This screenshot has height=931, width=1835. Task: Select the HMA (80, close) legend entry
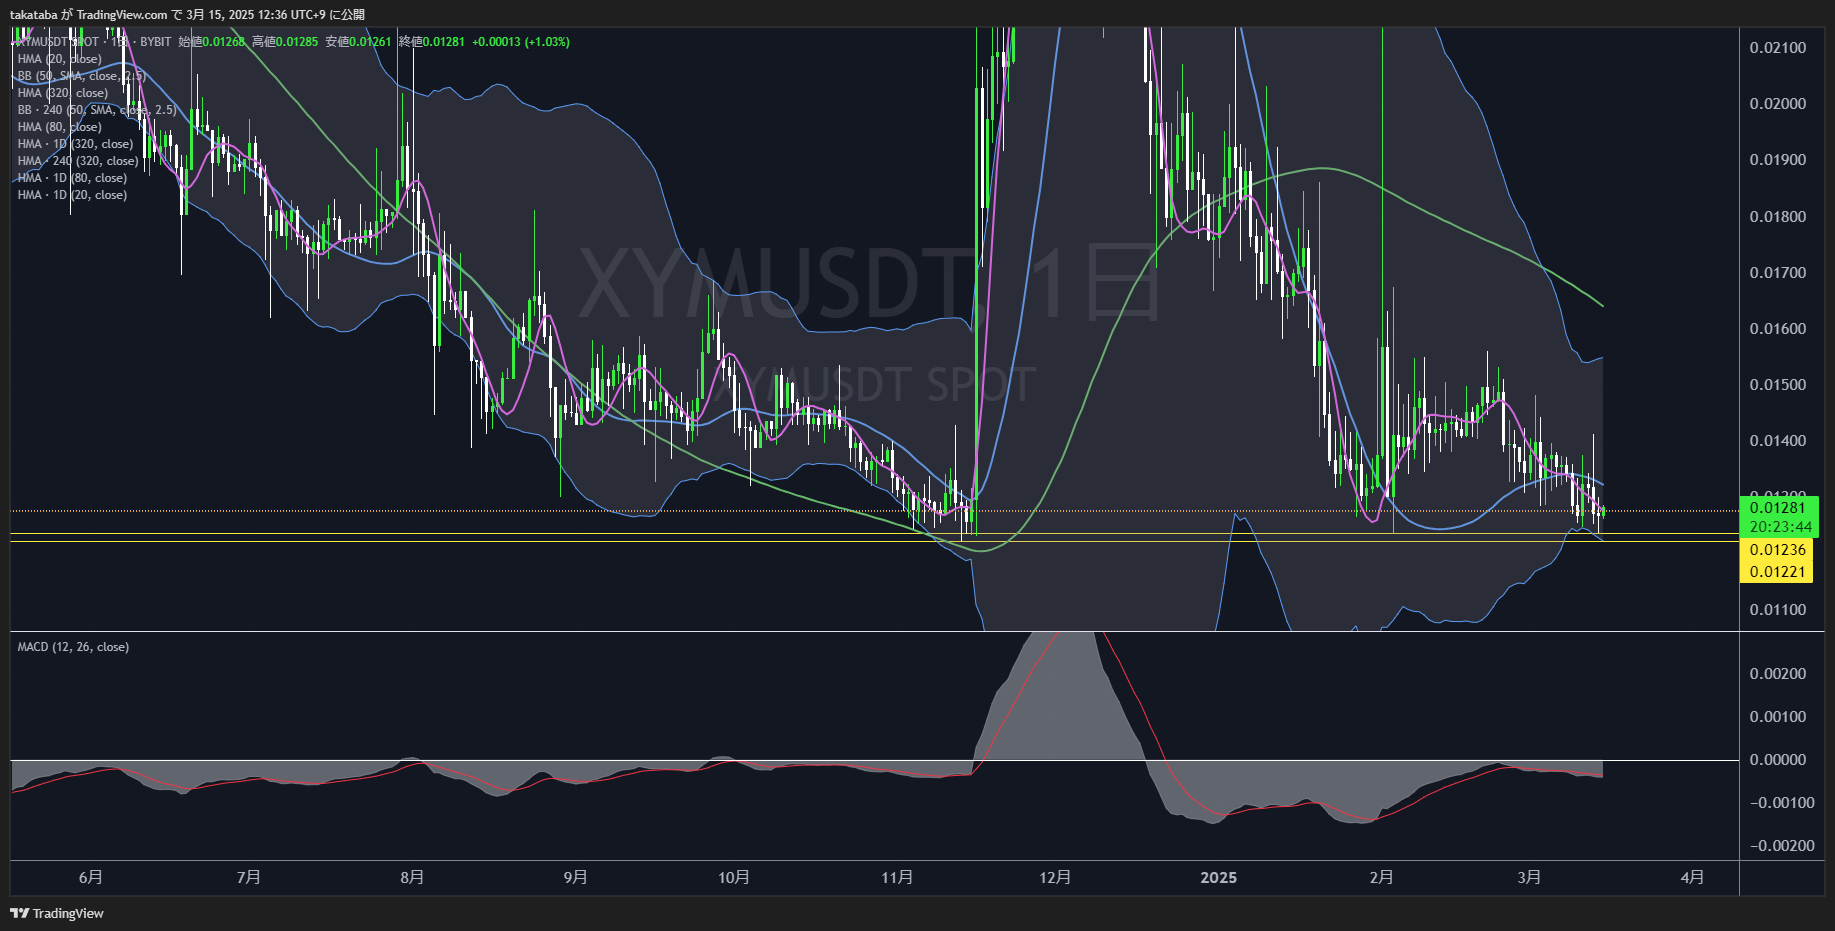point(59,127)
